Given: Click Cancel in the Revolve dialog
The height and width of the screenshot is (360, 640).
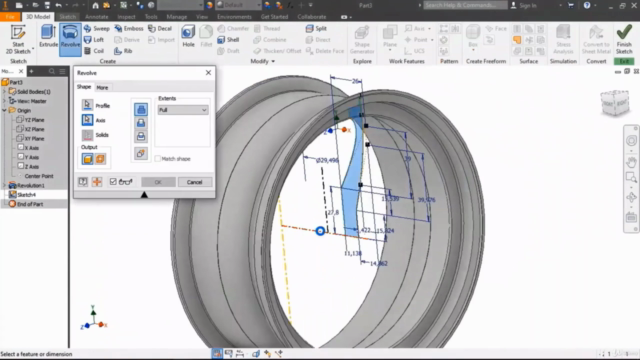Looking at the screenshot, I should pos(194,182).
